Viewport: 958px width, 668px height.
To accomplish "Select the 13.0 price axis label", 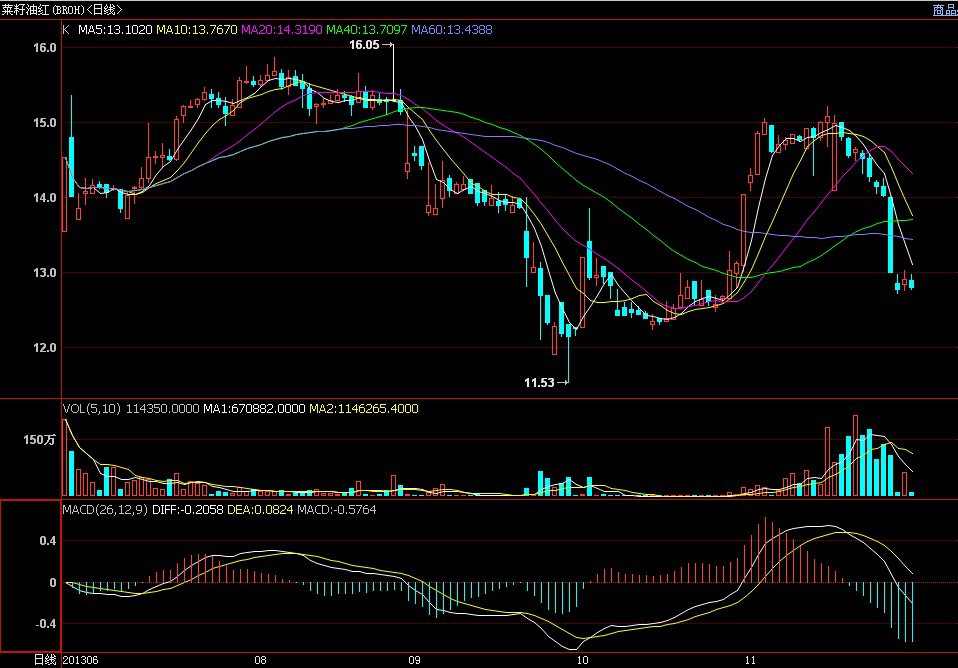I will (45, 273).
